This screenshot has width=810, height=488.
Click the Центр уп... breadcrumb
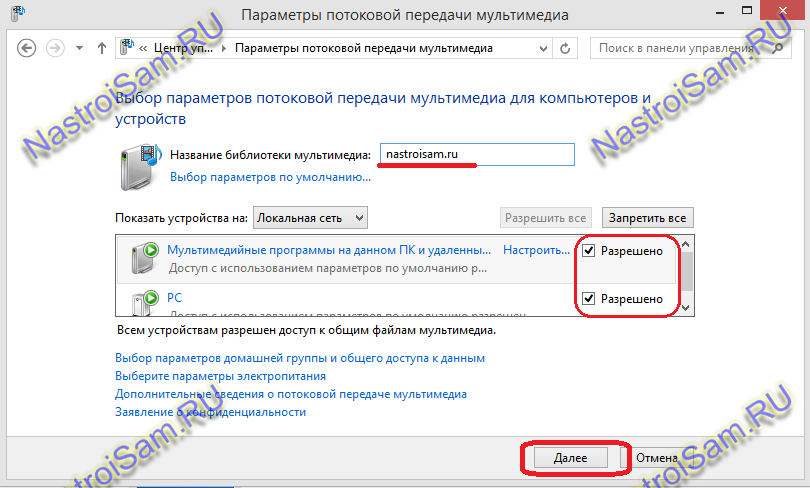[x=183, y=49]
